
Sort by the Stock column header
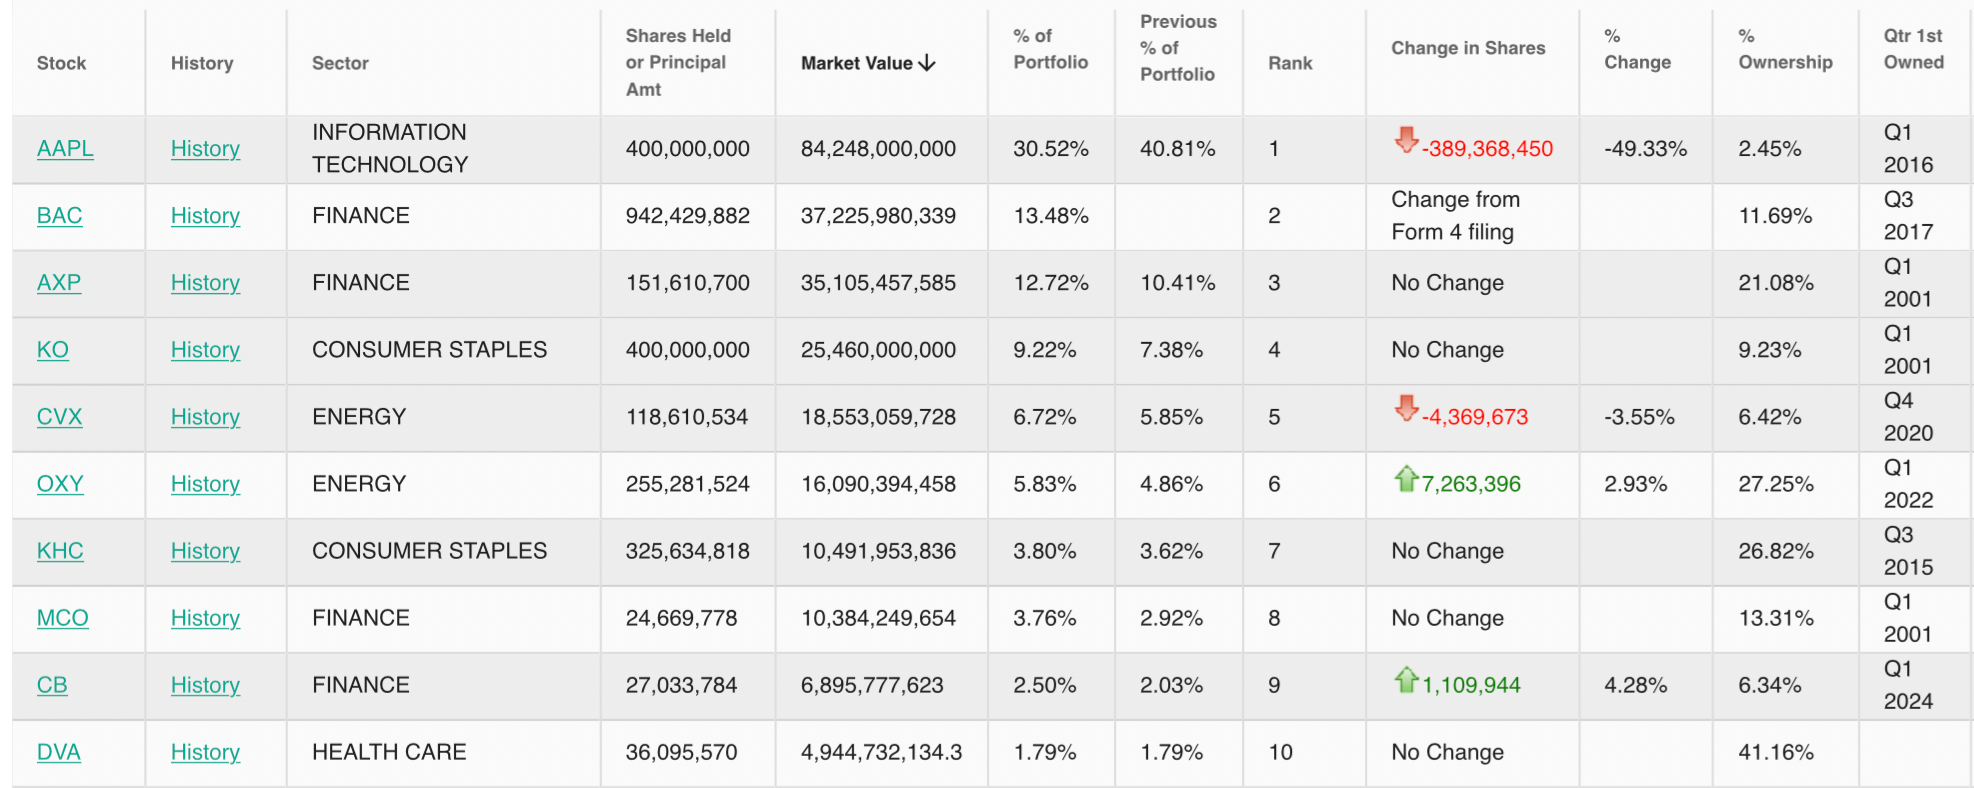point(61,63)
